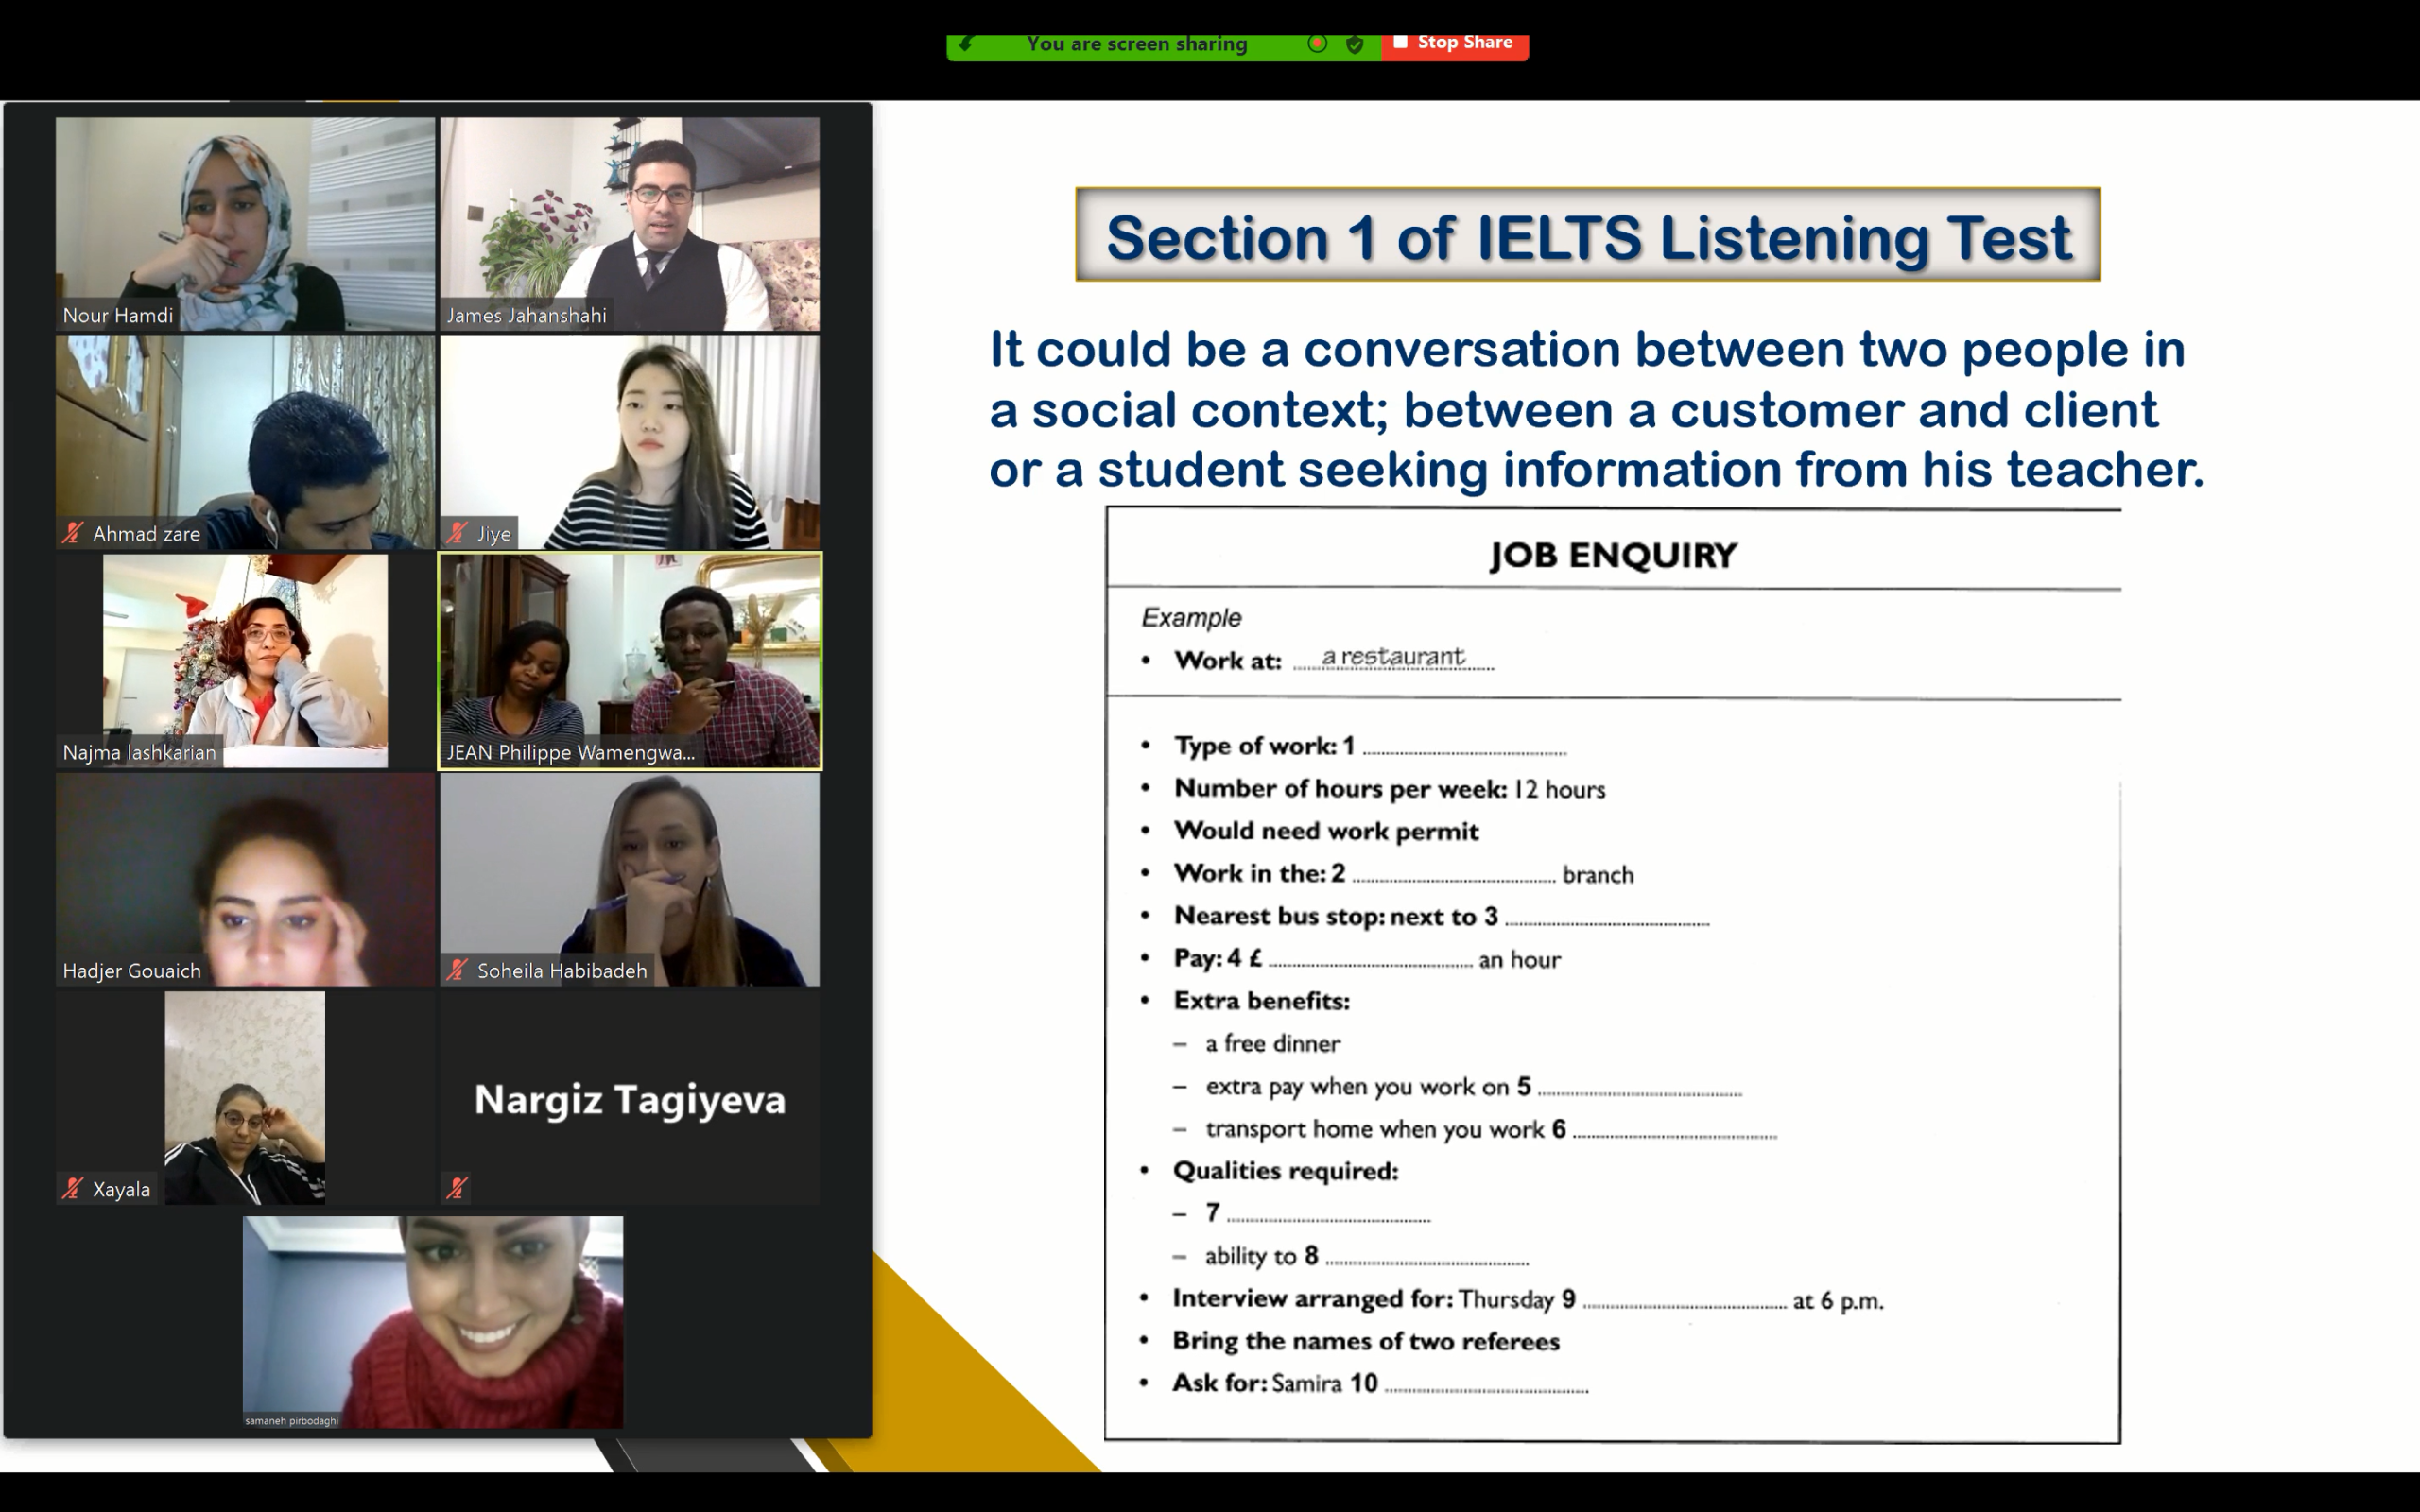Select Najma lashkarian's video tile
2420x1512 pixels.
[245, 660]
